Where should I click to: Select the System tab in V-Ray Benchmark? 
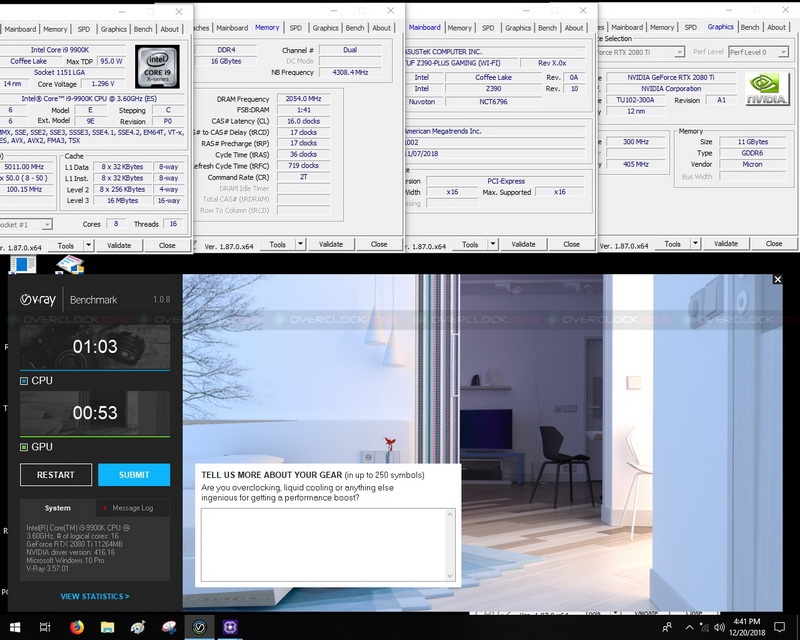(x=58, y=508)
